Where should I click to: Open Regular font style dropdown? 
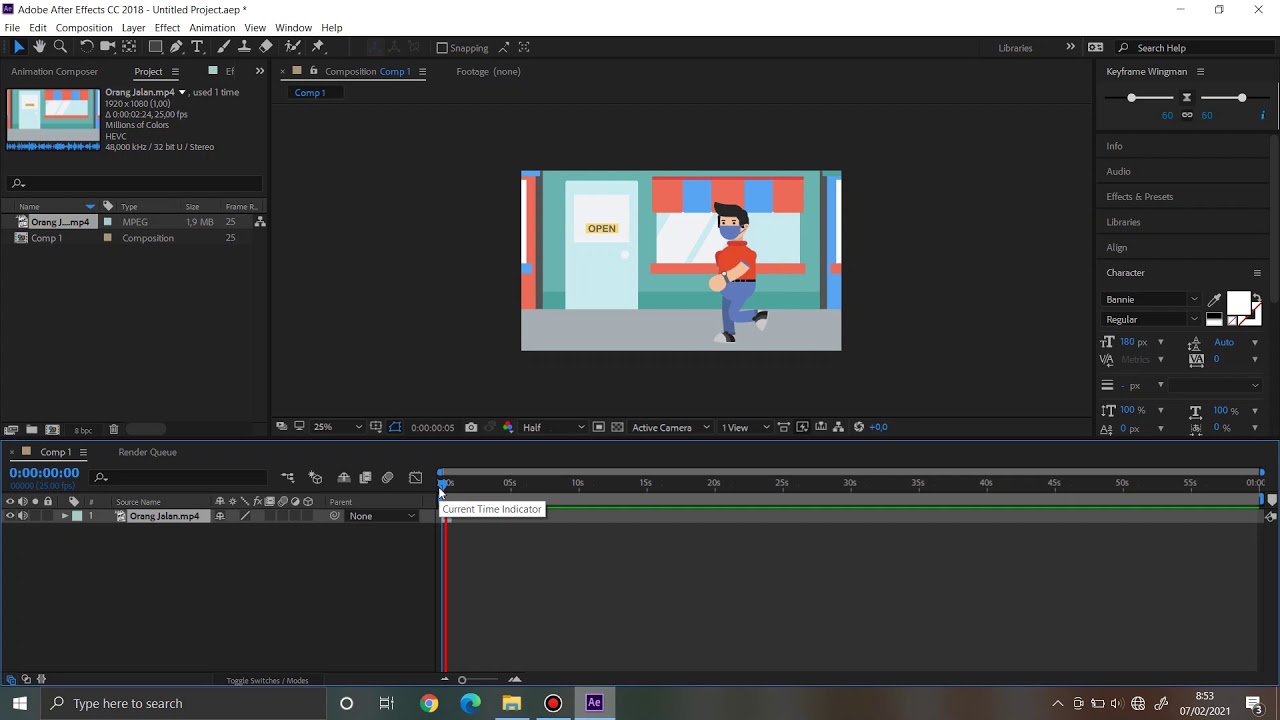(x=1150, y=319)
